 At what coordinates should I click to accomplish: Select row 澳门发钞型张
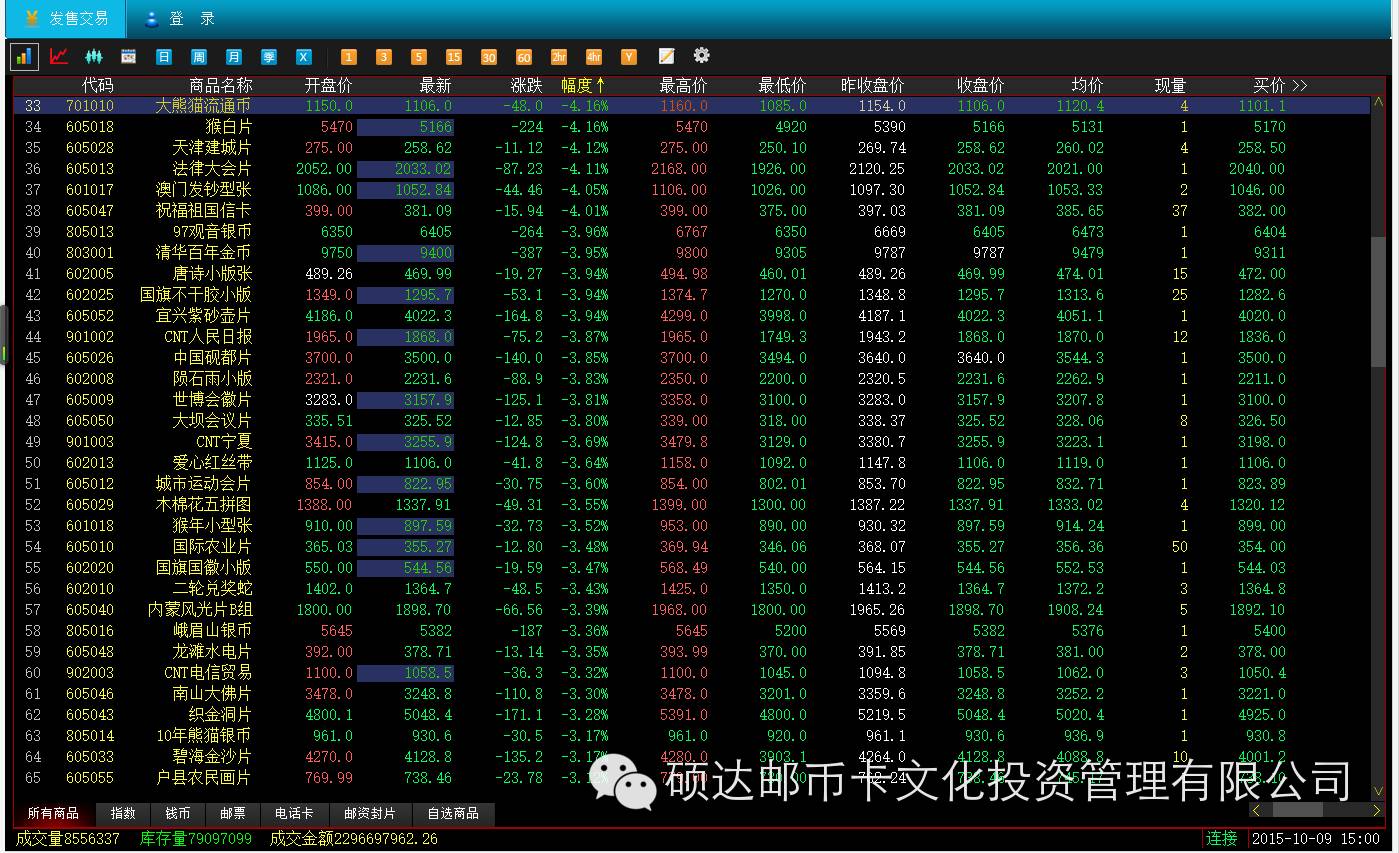(691, 190)
